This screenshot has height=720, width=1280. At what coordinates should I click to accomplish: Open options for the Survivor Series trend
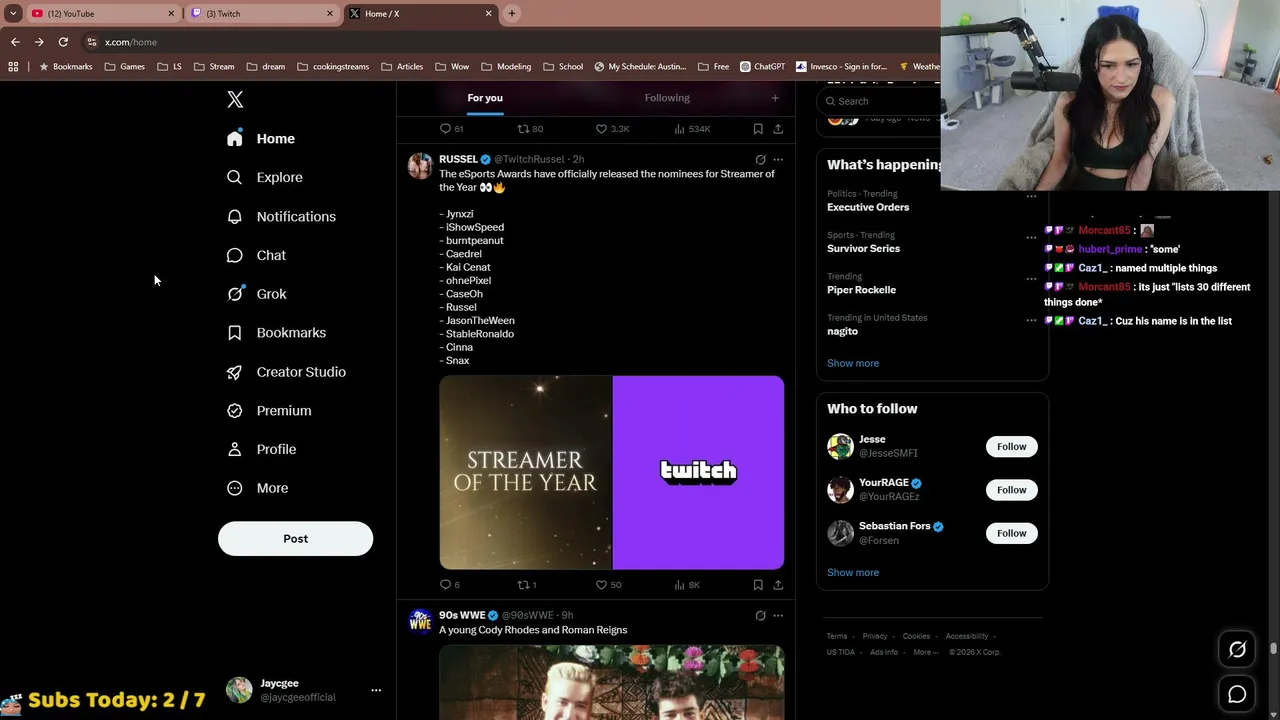[1031, 238]
